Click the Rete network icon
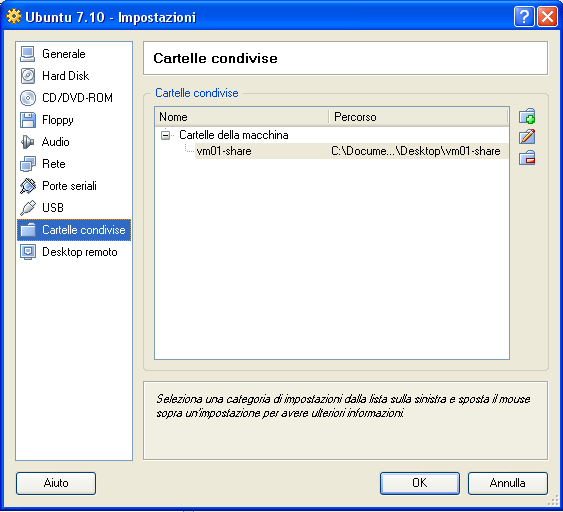The height and width of the screenshot is (512, 563). click(x=28, y=164)
